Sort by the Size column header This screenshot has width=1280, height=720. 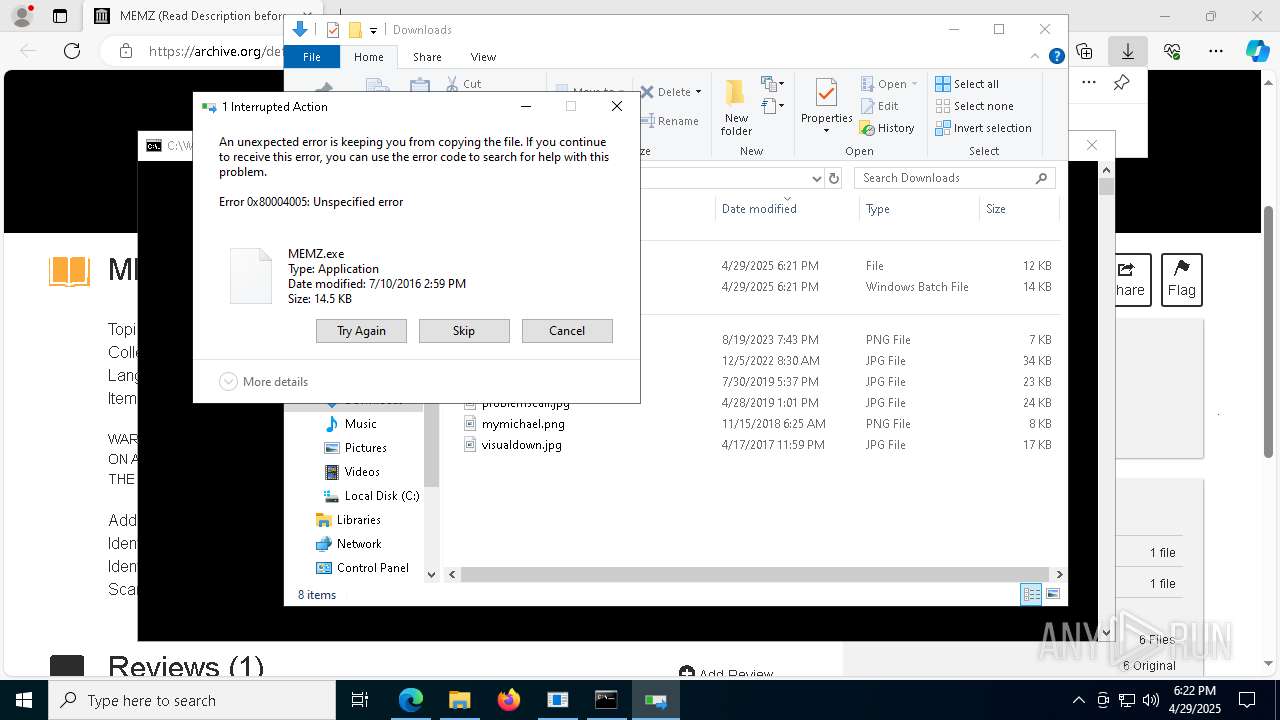click(1018, 209)
